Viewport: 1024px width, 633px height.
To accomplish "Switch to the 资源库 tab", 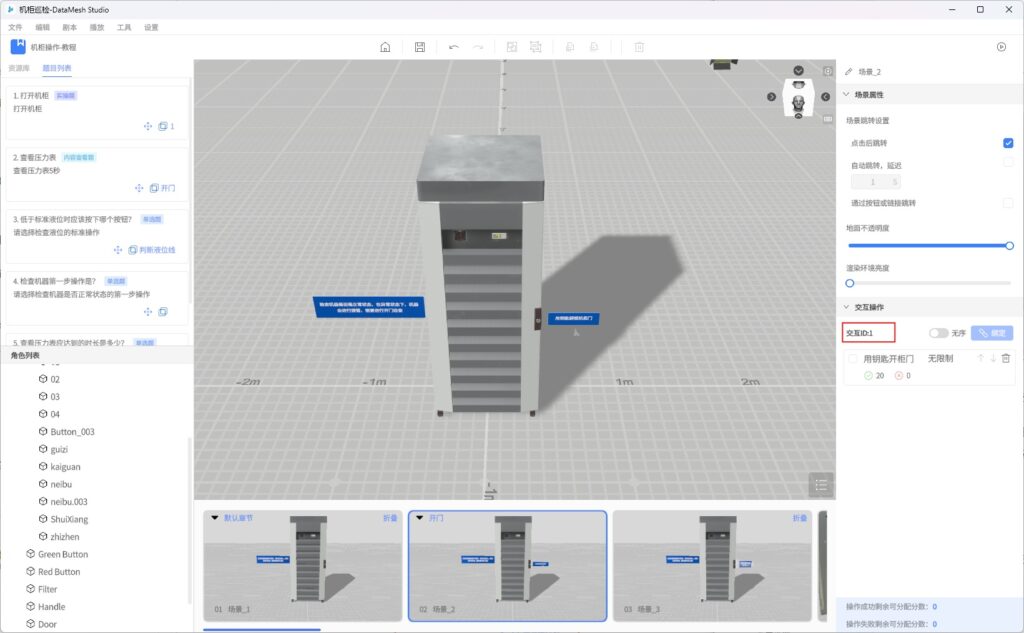I will (x=19, y=68).
